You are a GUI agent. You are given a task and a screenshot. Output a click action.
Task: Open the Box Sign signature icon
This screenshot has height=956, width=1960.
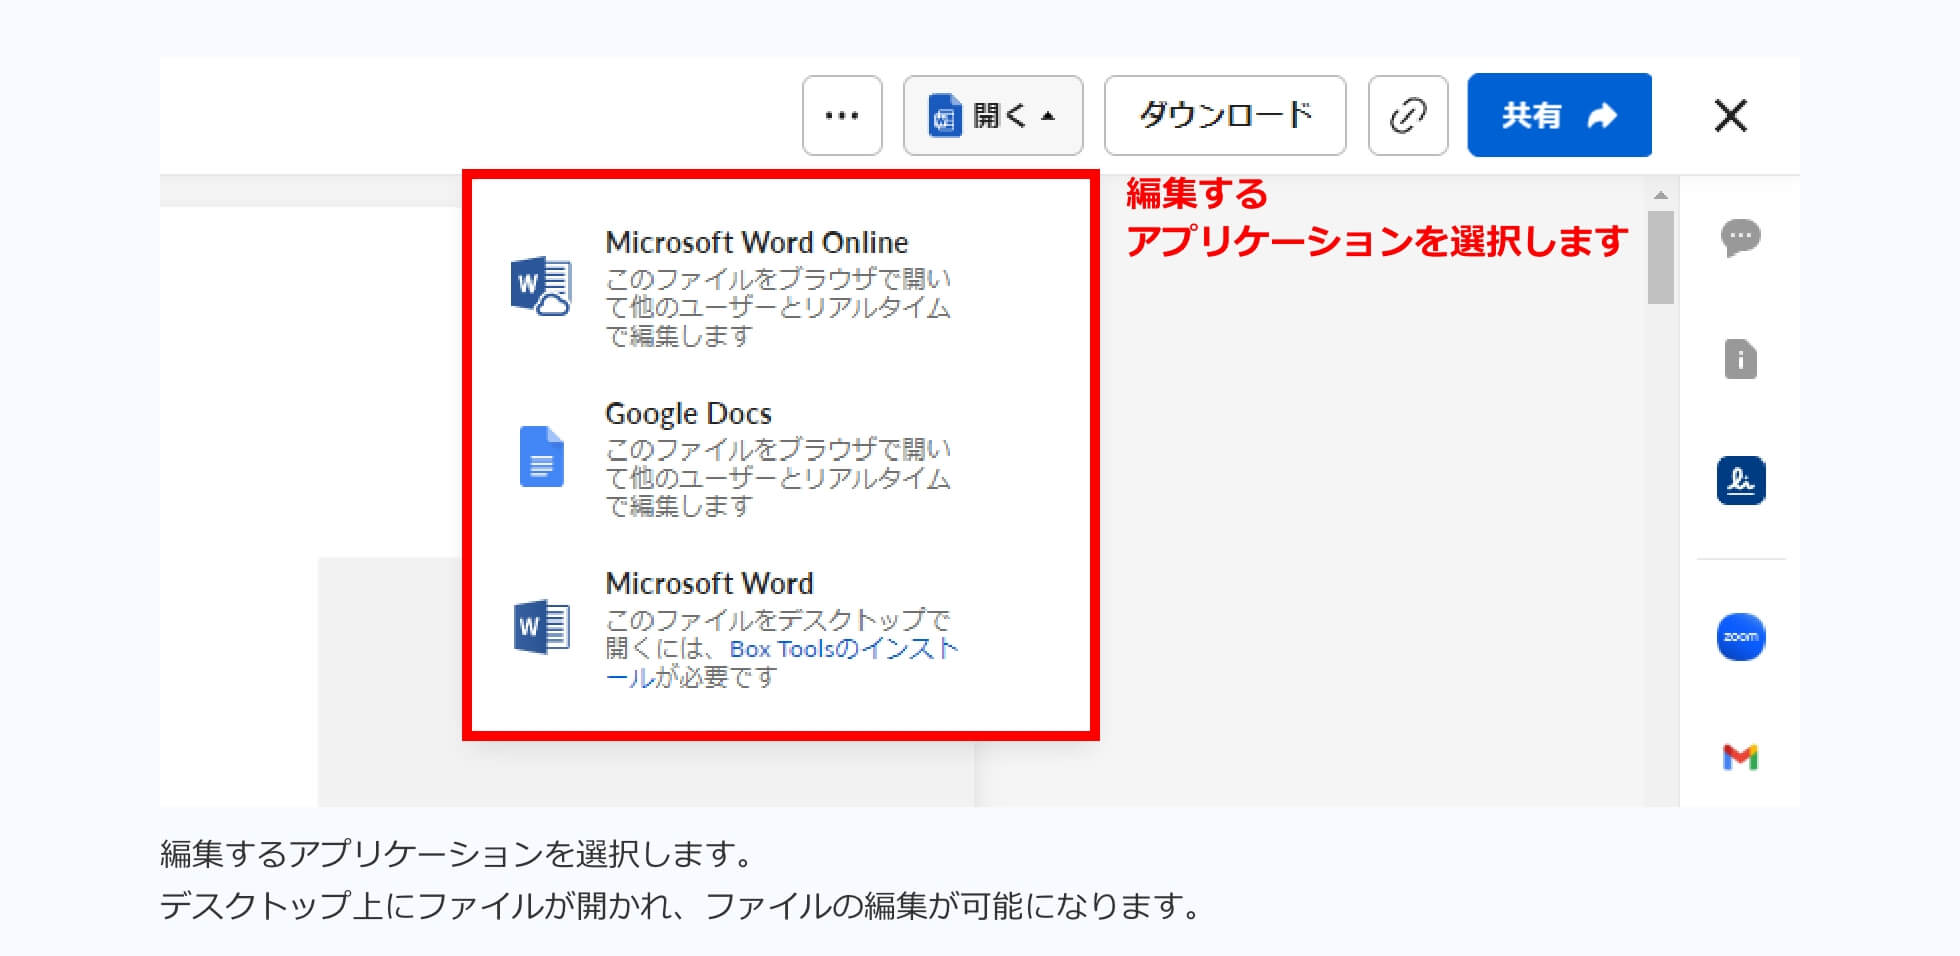(1740, 480)
